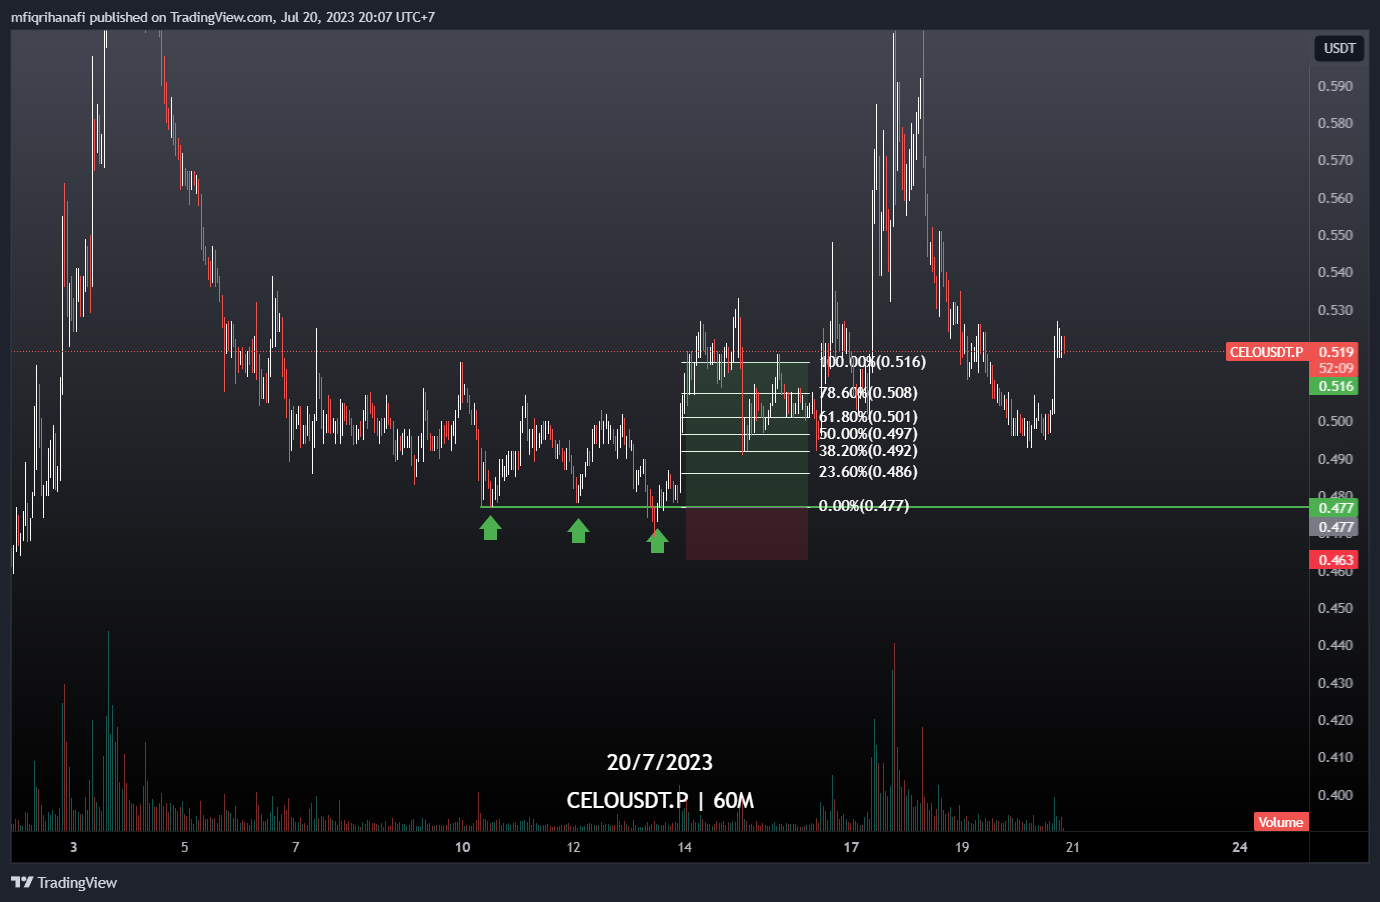This screenshot has width=1380, height=902.
Task: Click the green arrow under the 13 July low
Action: pos(657,541)
